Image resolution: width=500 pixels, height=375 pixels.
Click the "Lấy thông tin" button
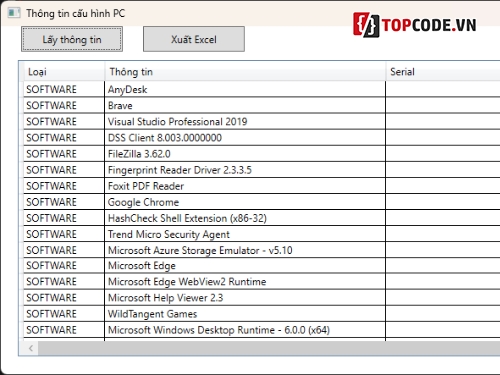72,39
